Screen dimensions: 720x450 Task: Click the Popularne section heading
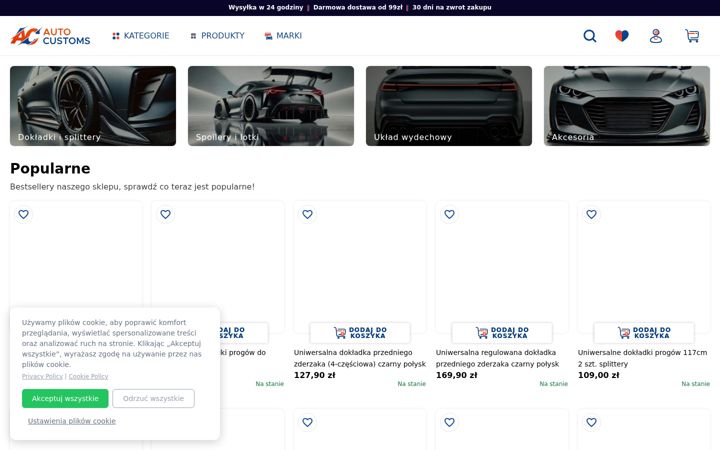[x=50, y=169]
